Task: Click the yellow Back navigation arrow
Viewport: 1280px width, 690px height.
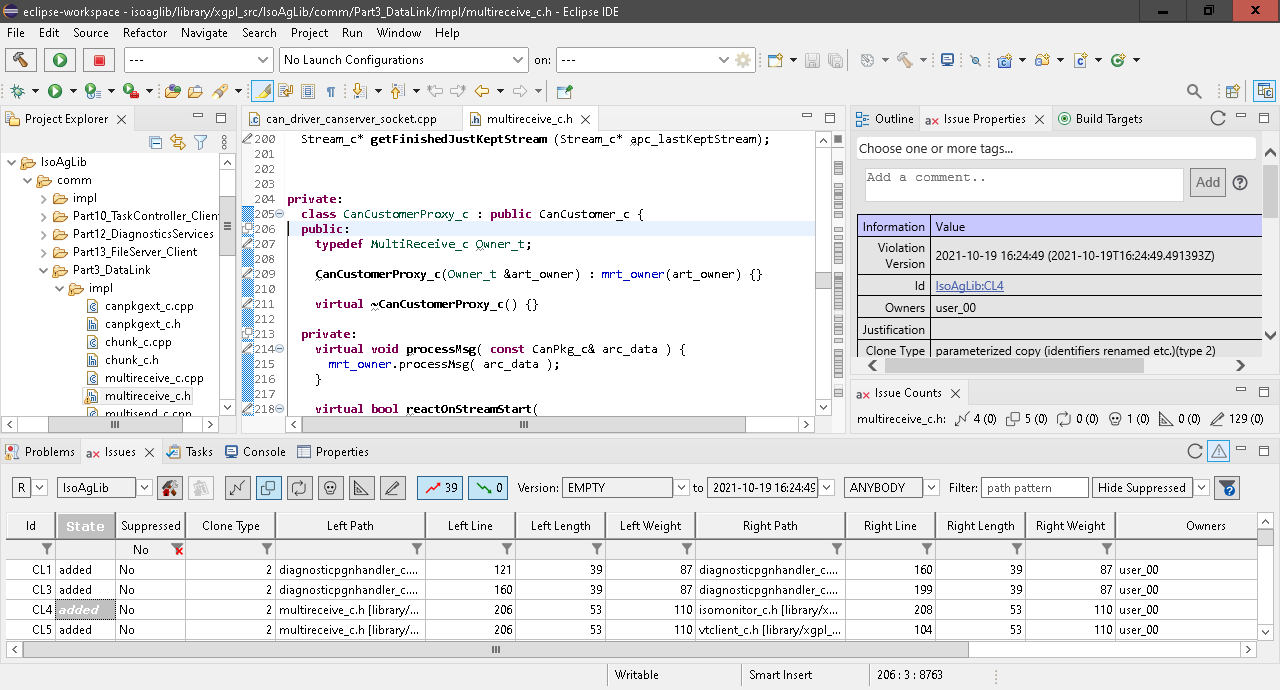Action: (x=482, y=91)
